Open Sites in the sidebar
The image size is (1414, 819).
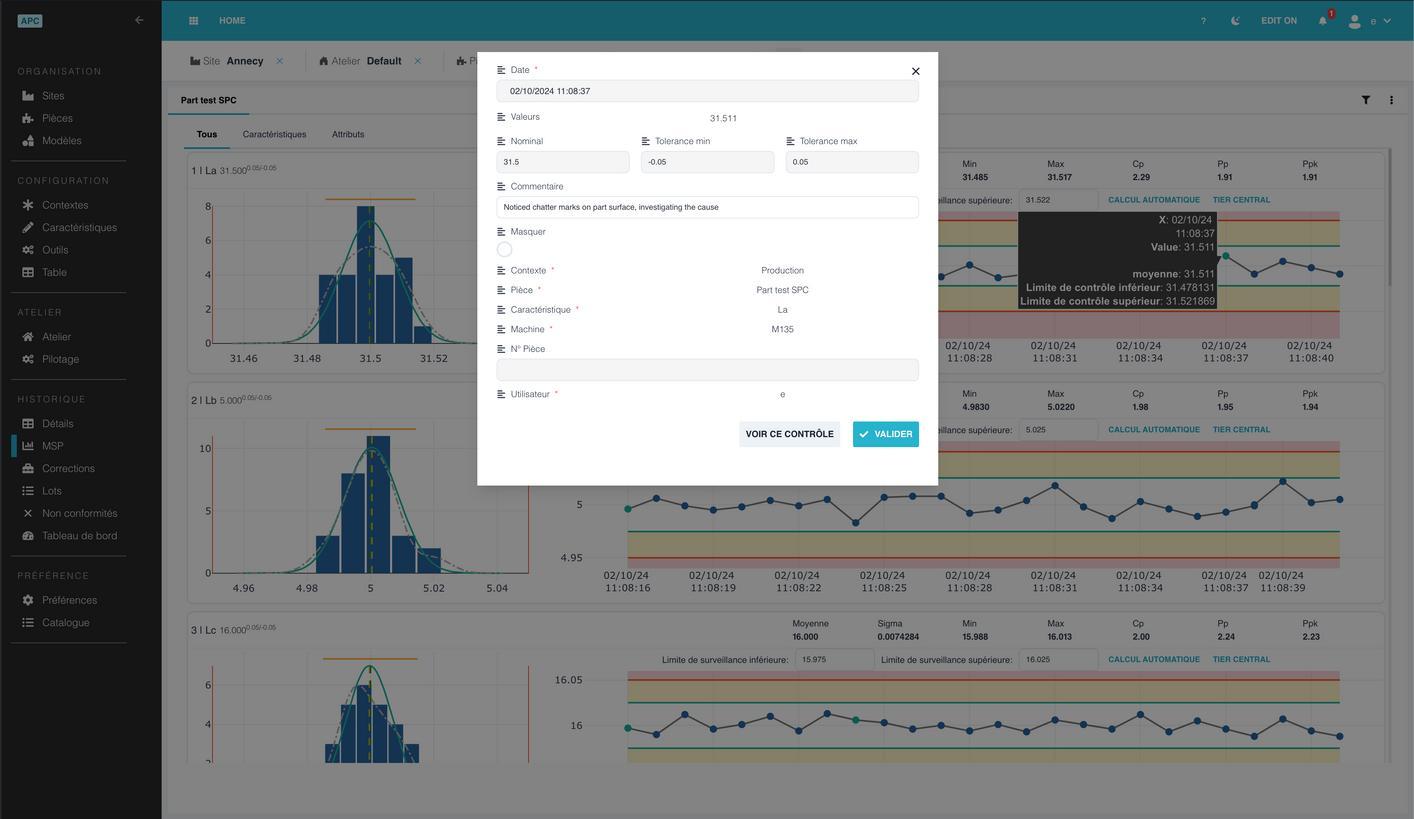(x=53, y=96)
